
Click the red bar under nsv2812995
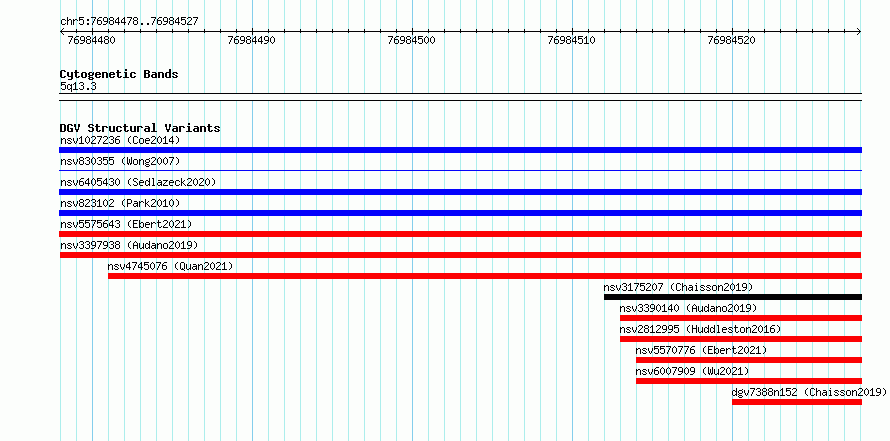(x=741, y=339)
